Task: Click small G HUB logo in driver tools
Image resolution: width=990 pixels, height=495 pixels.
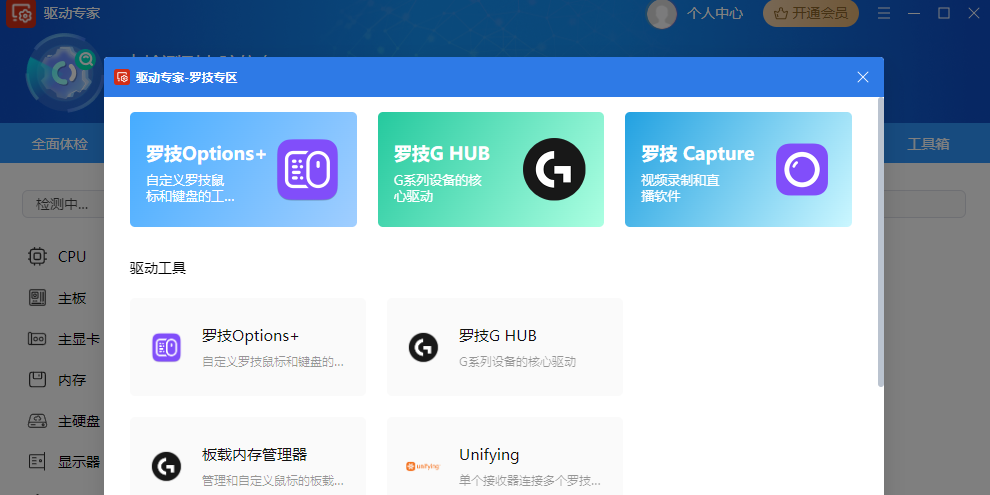Action: tap(423, 347)
